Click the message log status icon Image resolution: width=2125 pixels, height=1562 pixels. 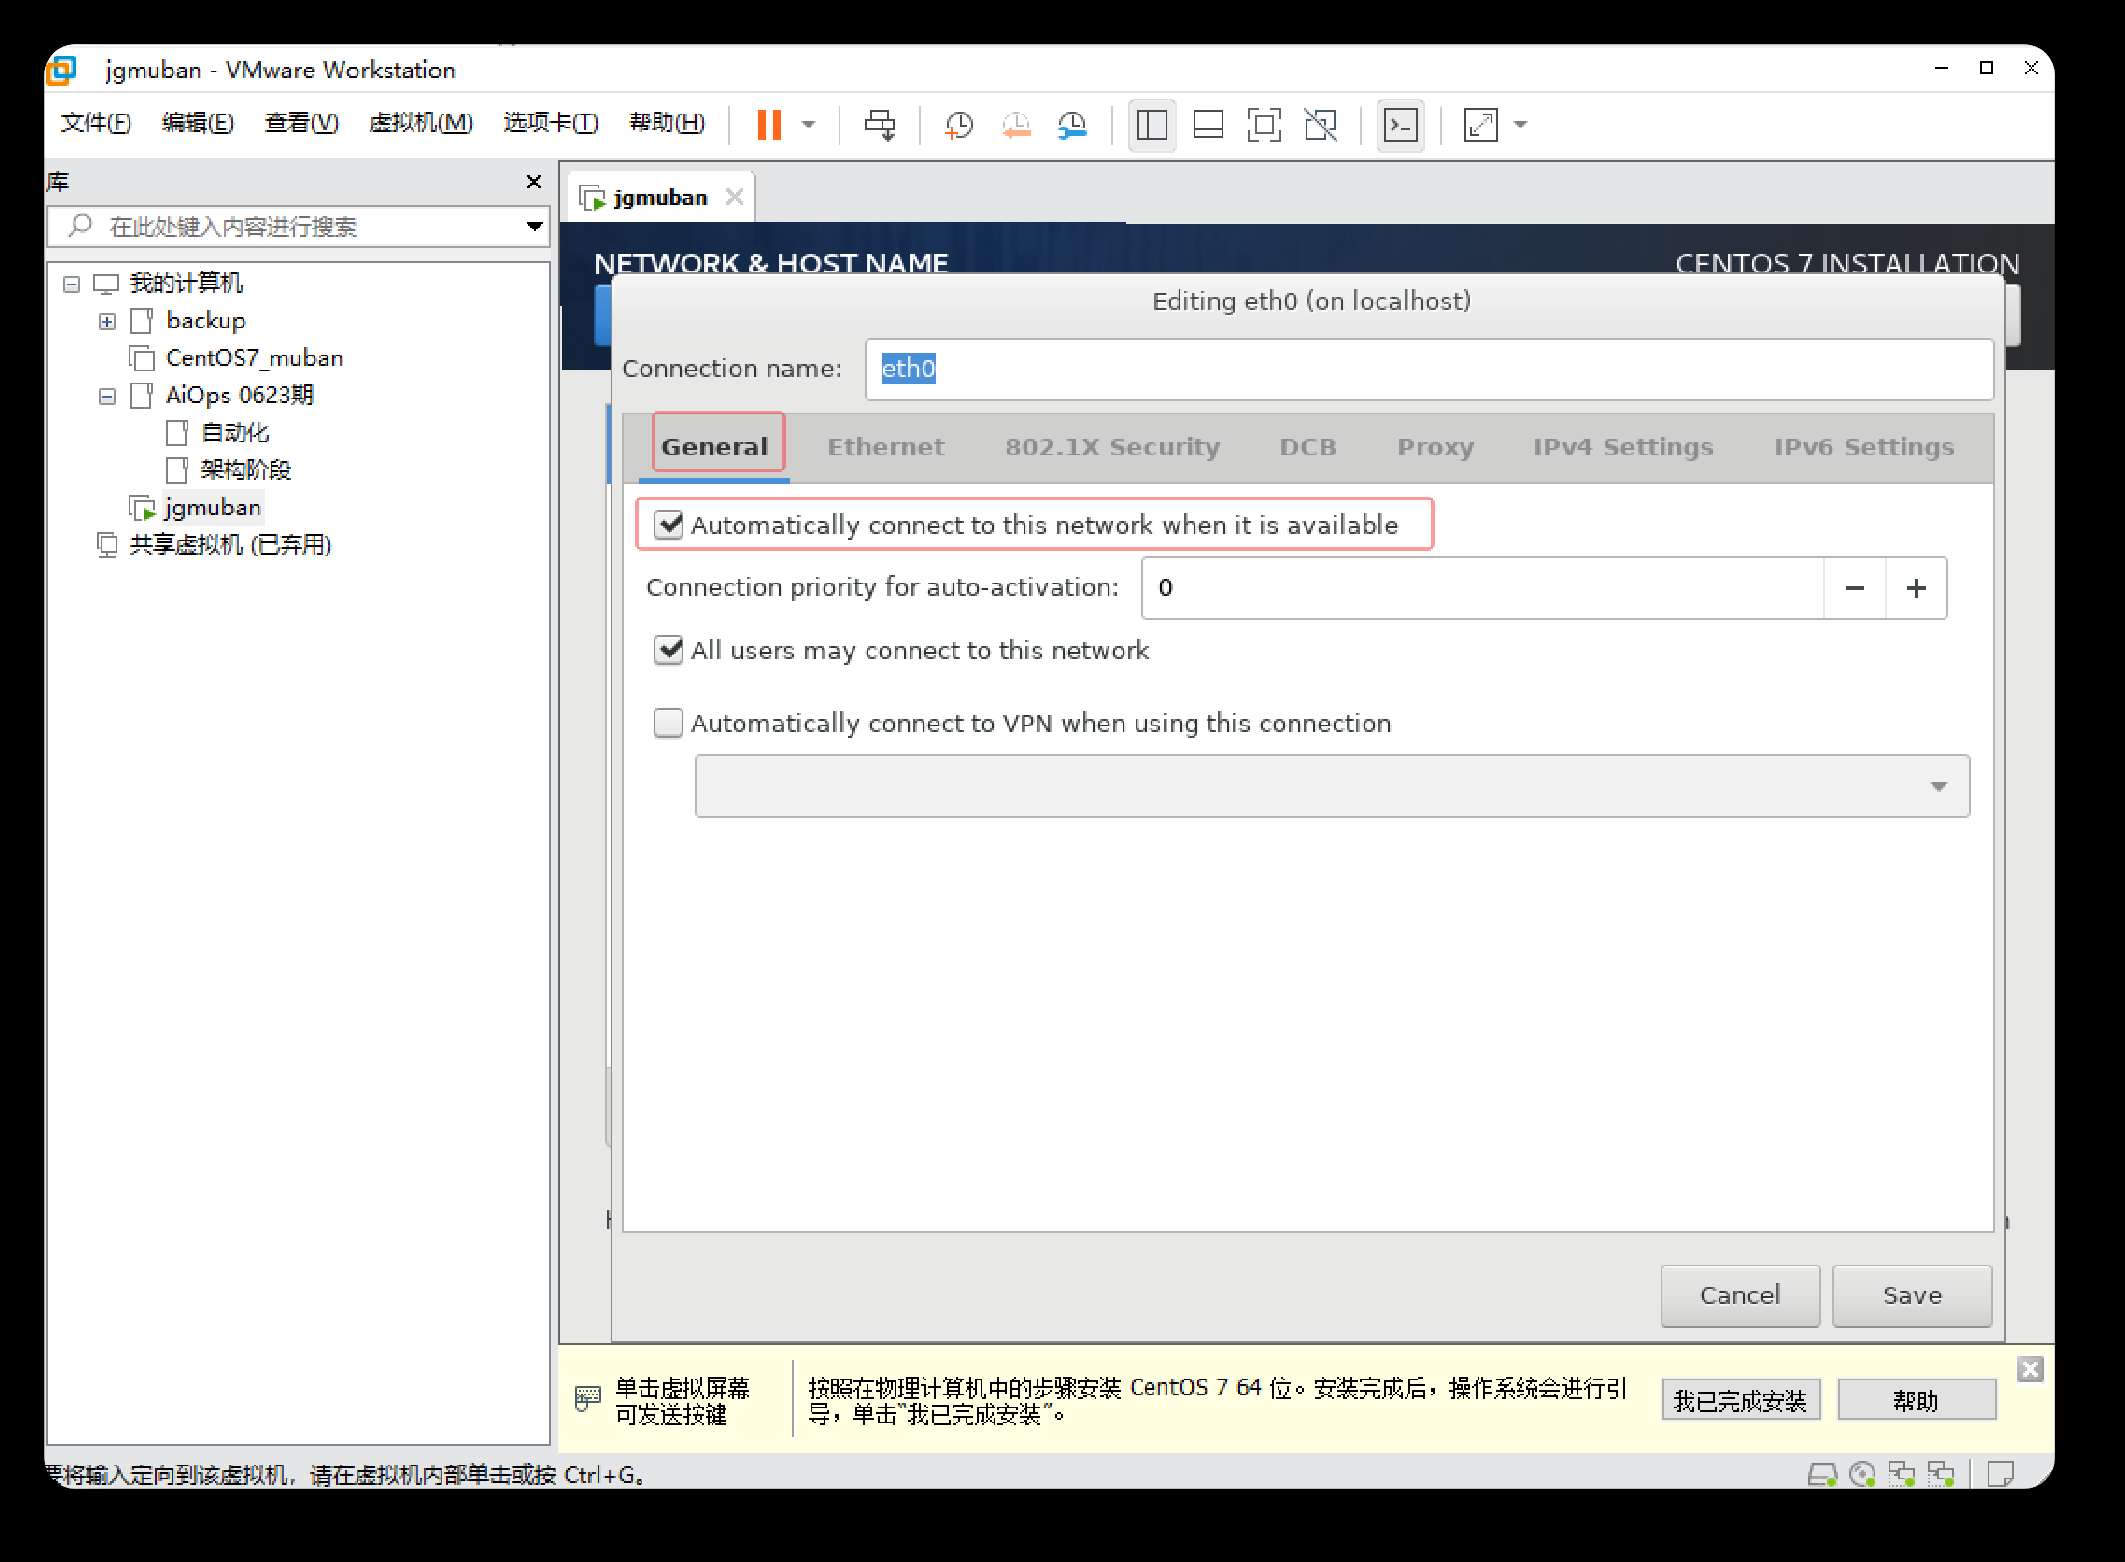(2000, 1475)
